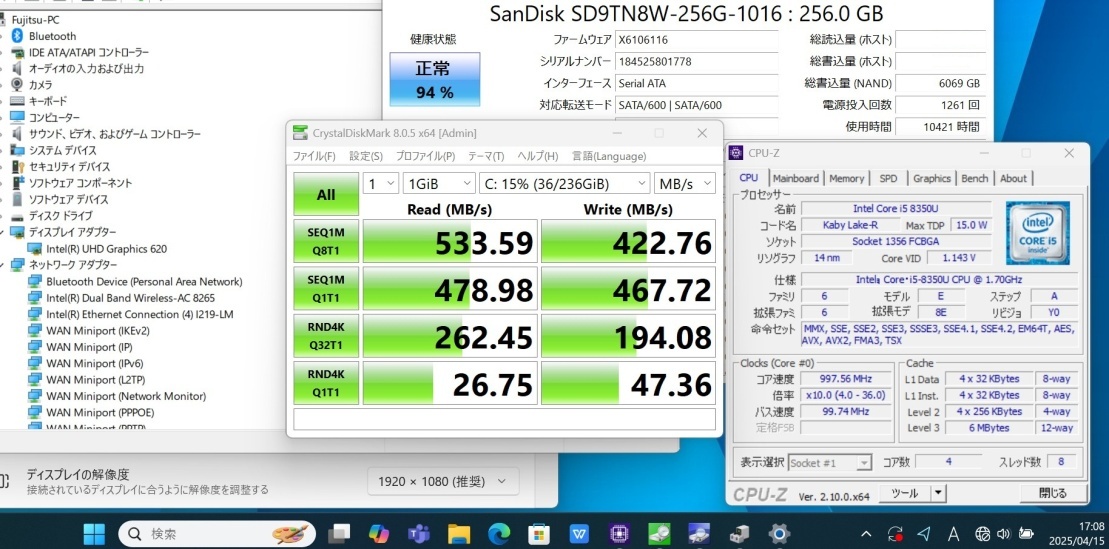Run the RND4K Q32T1 test

point(326,335)
